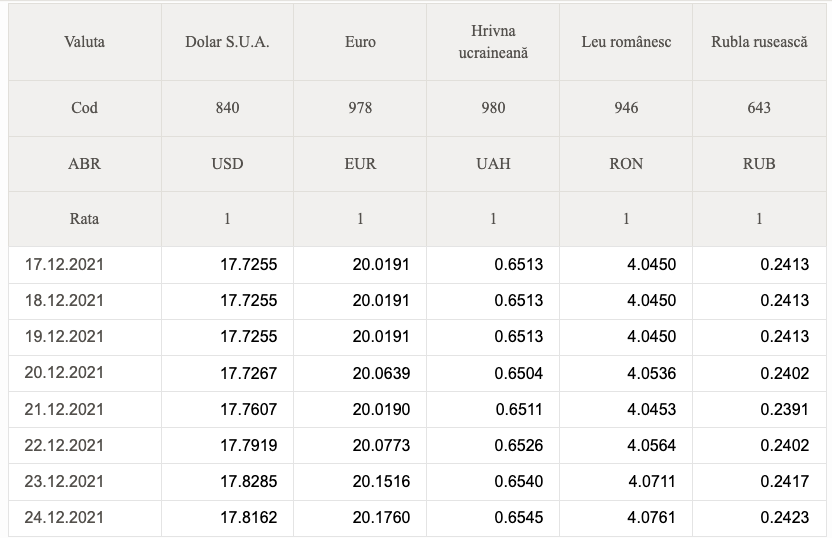This screenshot has height=538, width=832.
Task: Select the 24.12.2021 date cell
Action: [64, 518]
